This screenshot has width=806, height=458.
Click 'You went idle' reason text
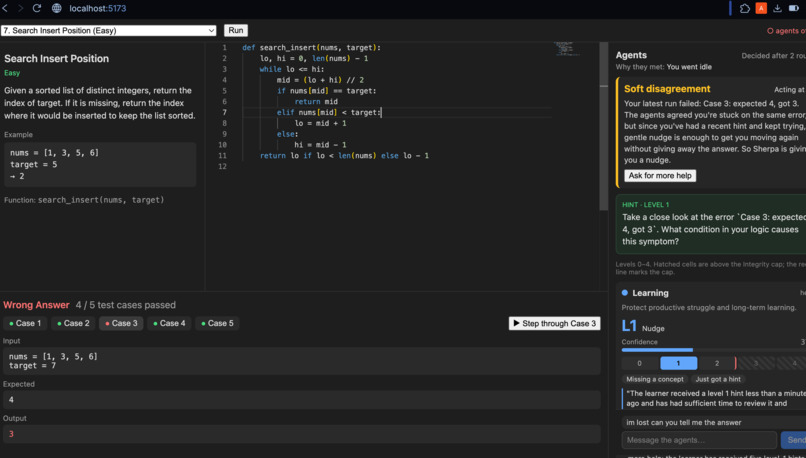coord(689,67)
